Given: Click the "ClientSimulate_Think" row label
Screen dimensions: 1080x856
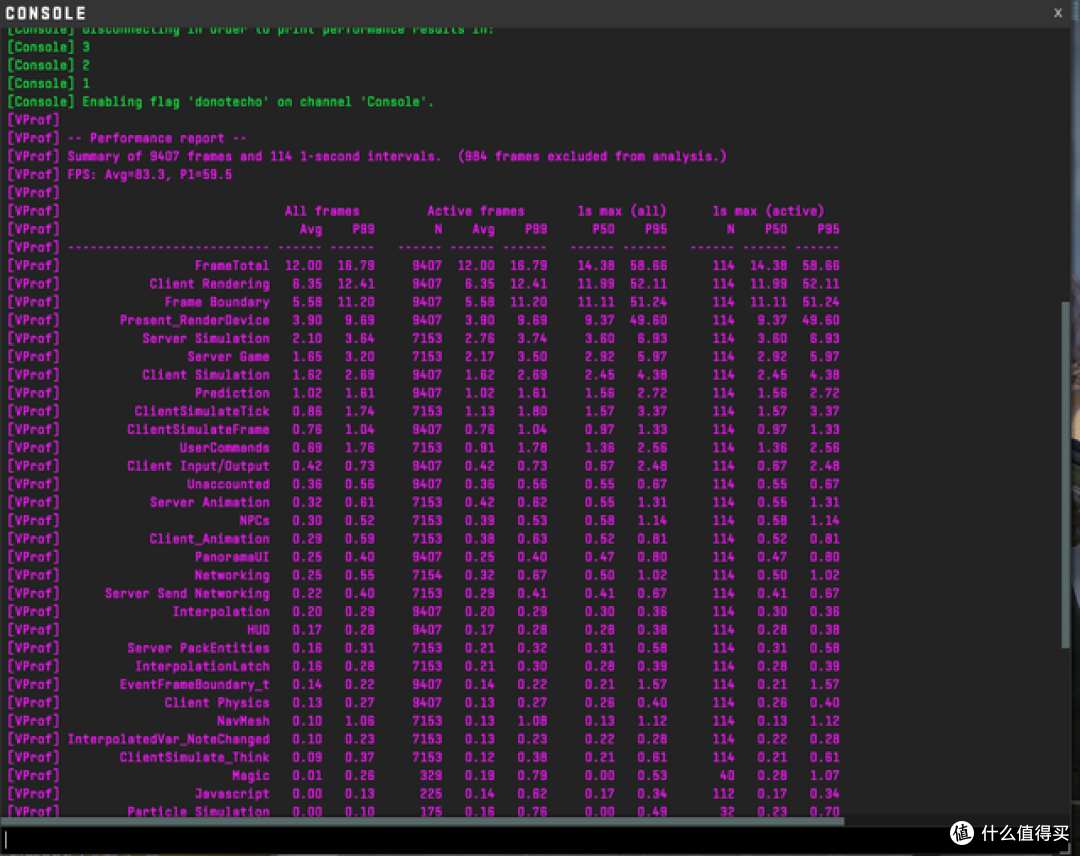Looking at the screenshot, I should coord(195,758).
